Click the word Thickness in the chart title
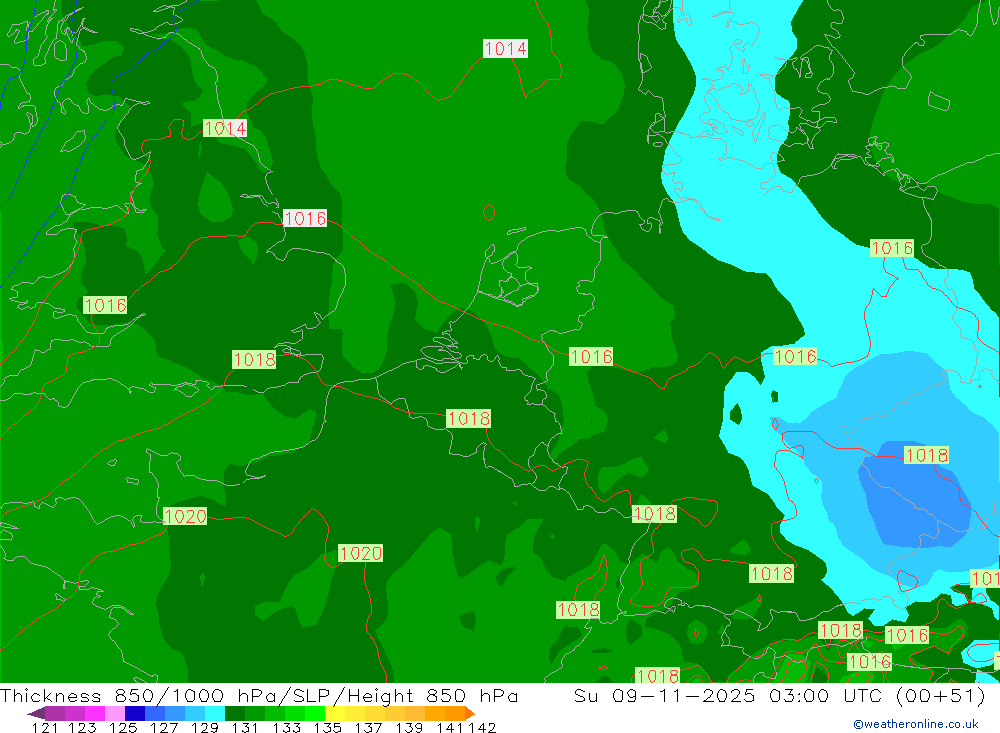This screenshot has width=1000, height=733. pos(51,695)
